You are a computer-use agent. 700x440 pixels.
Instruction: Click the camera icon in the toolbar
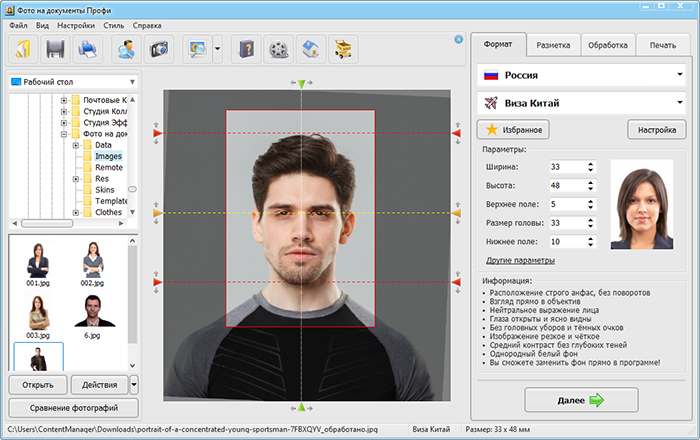click(x=158, y=48)
